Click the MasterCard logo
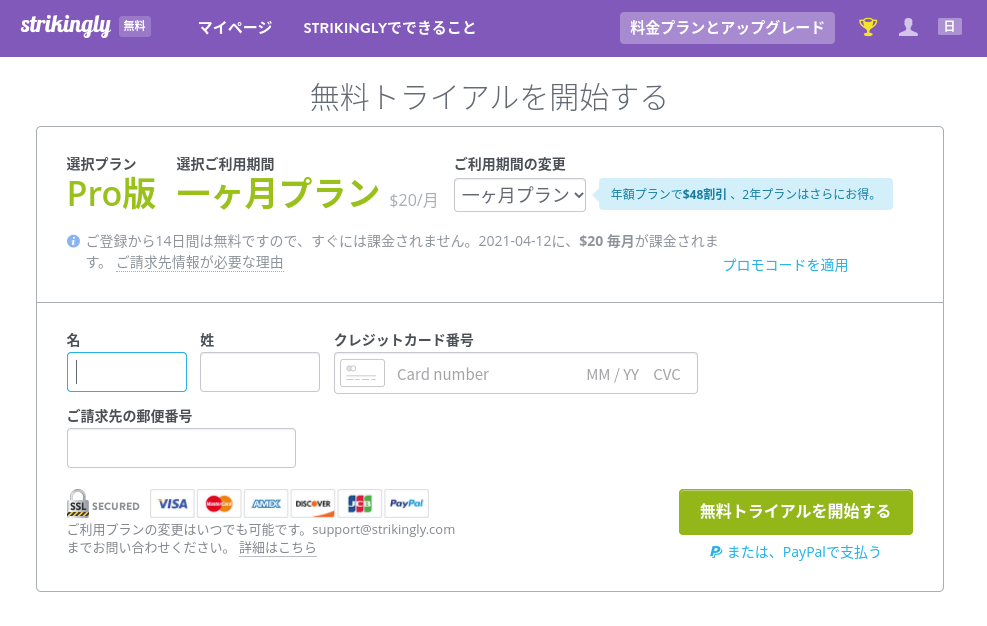 [219, 504]
